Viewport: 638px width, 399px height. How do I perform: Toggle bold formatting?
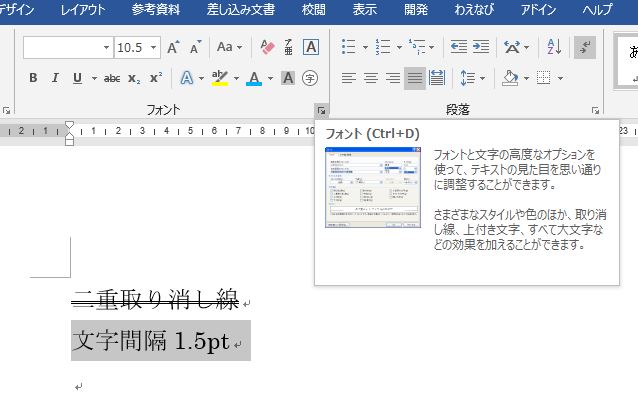(x=33, y=78)
